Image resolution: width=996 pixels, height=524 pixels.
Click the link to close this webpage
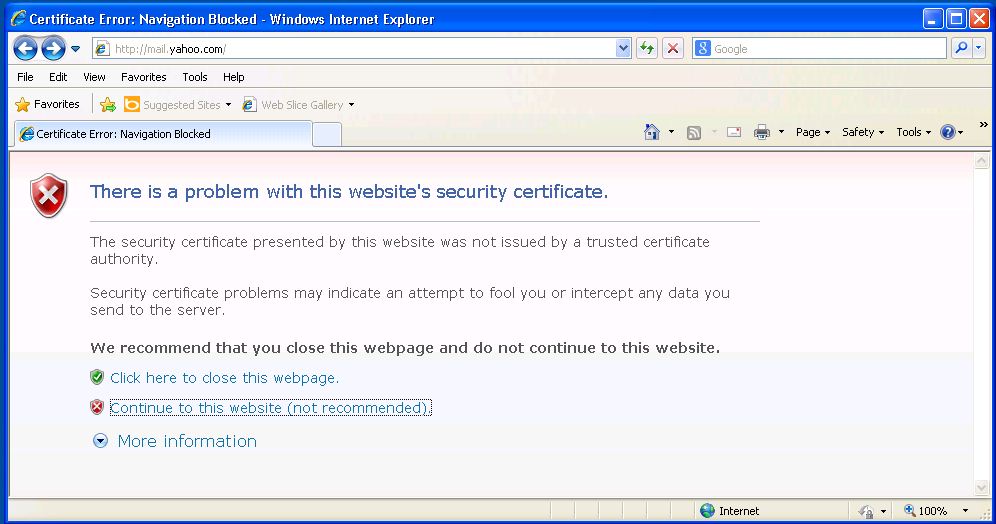click(224, 378)
